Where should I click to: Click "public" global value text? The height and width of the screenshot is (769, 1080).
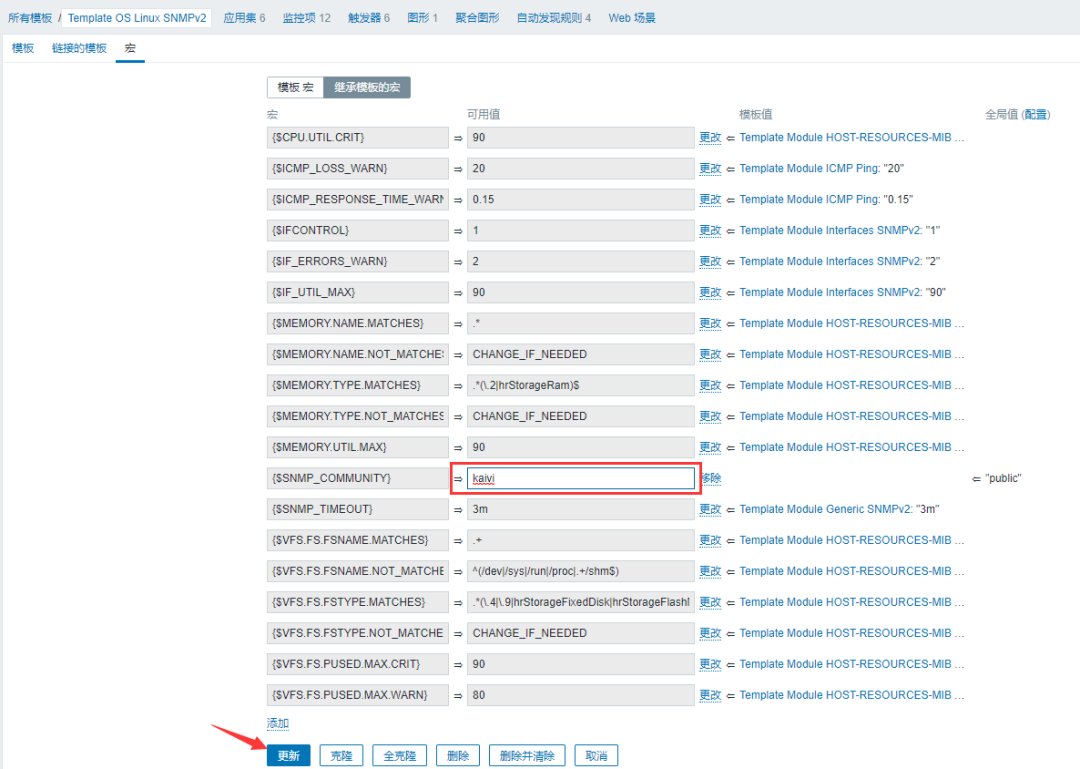pos(1003,478)
